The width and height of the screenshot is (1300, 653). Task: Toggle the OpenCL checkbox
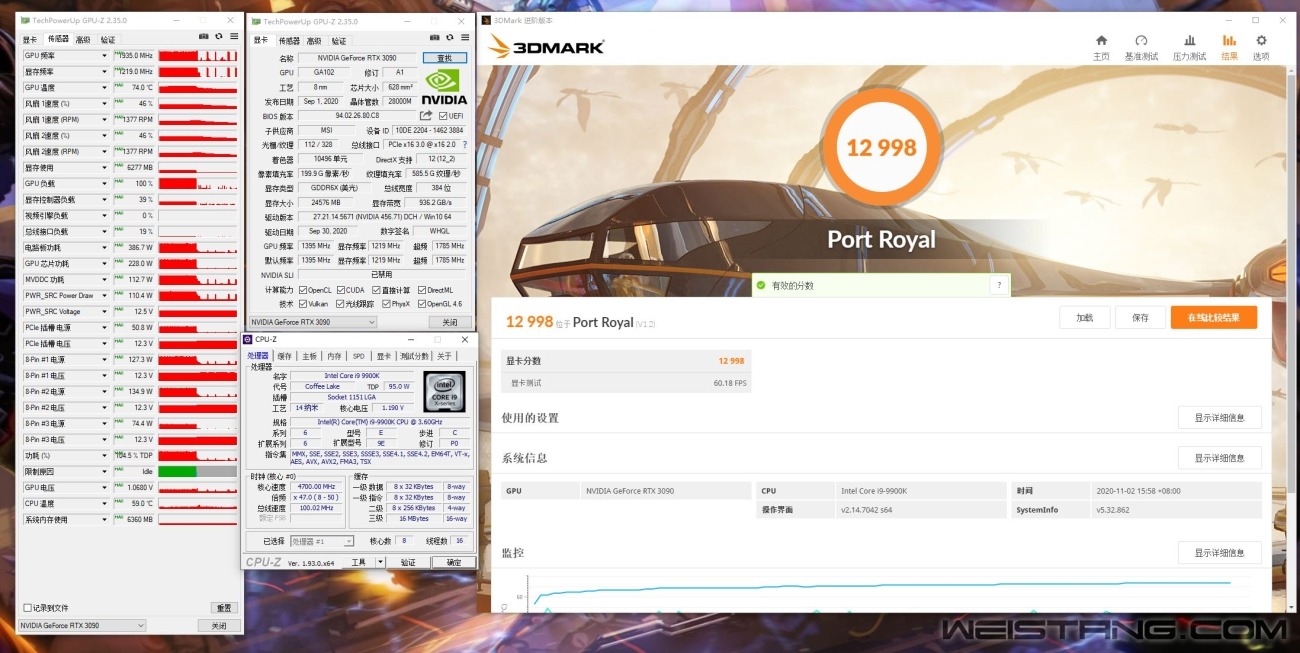coord(301,290)
